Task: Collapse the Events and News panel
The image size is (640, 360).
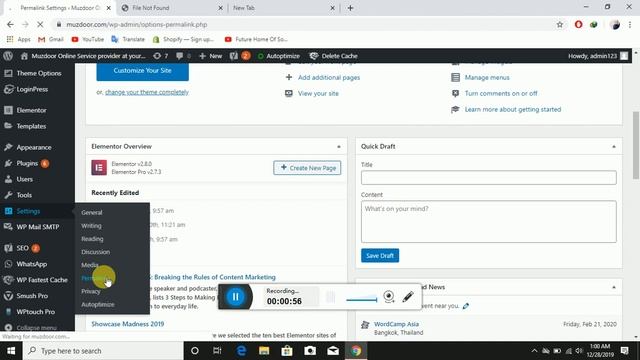Action: (x=614, y=287)
